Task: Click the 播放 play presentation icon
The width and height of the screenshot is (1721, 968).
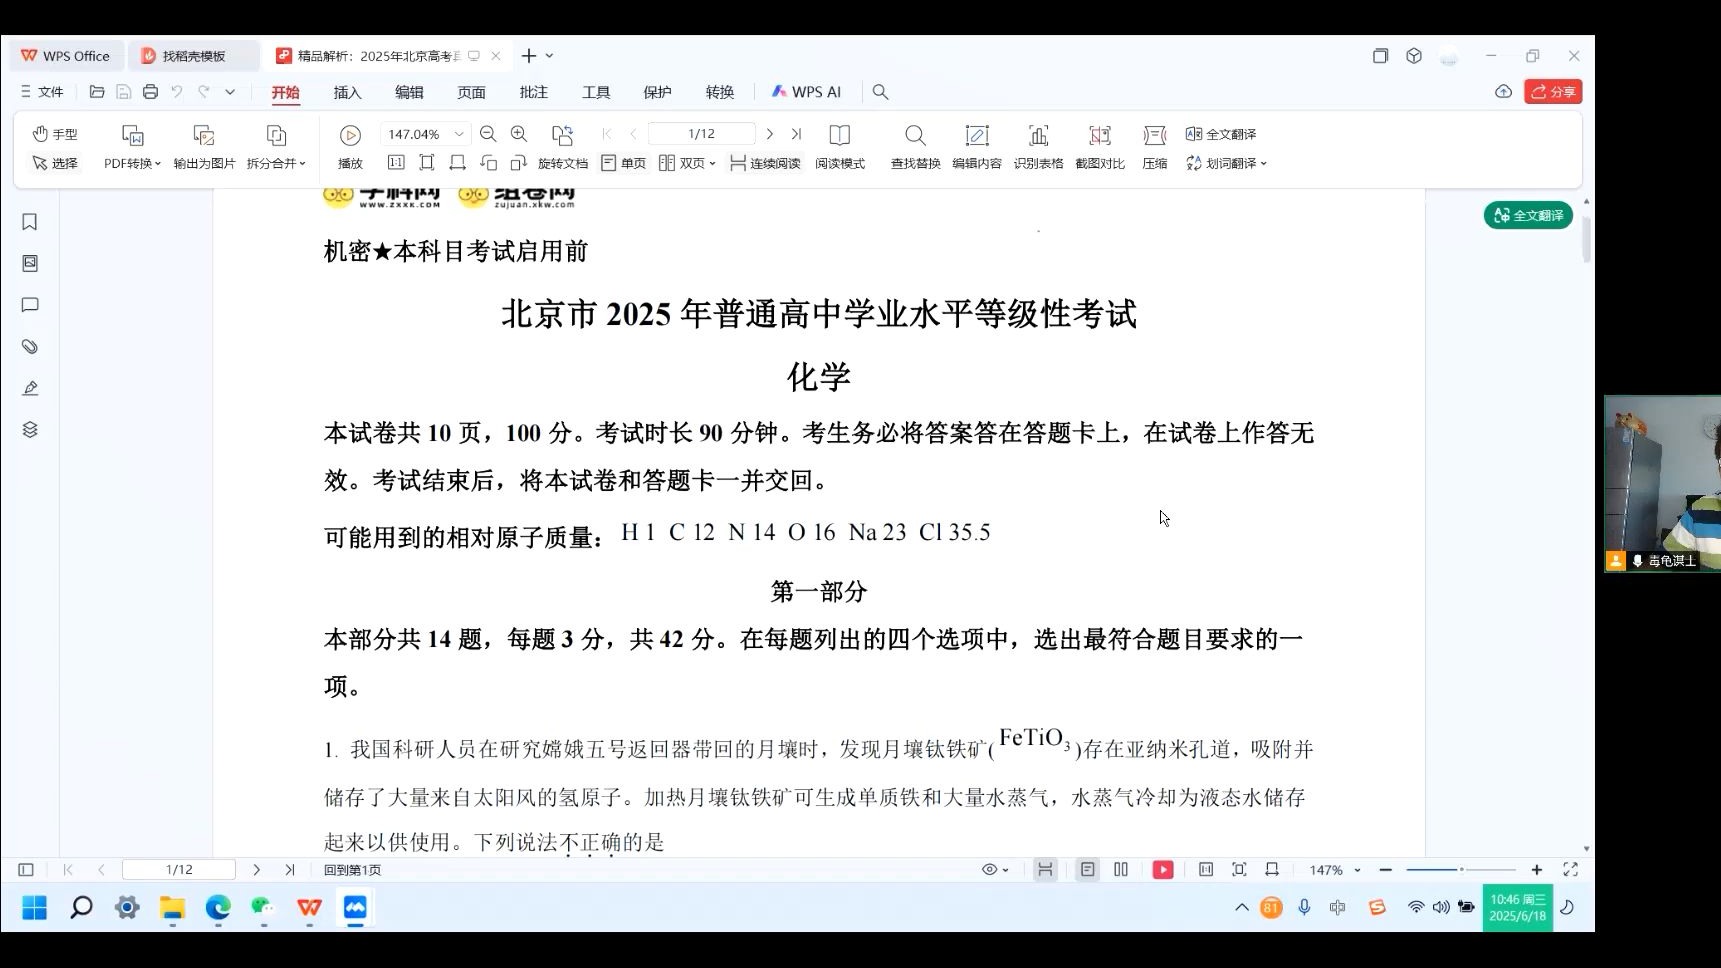Action: (349, 147)
